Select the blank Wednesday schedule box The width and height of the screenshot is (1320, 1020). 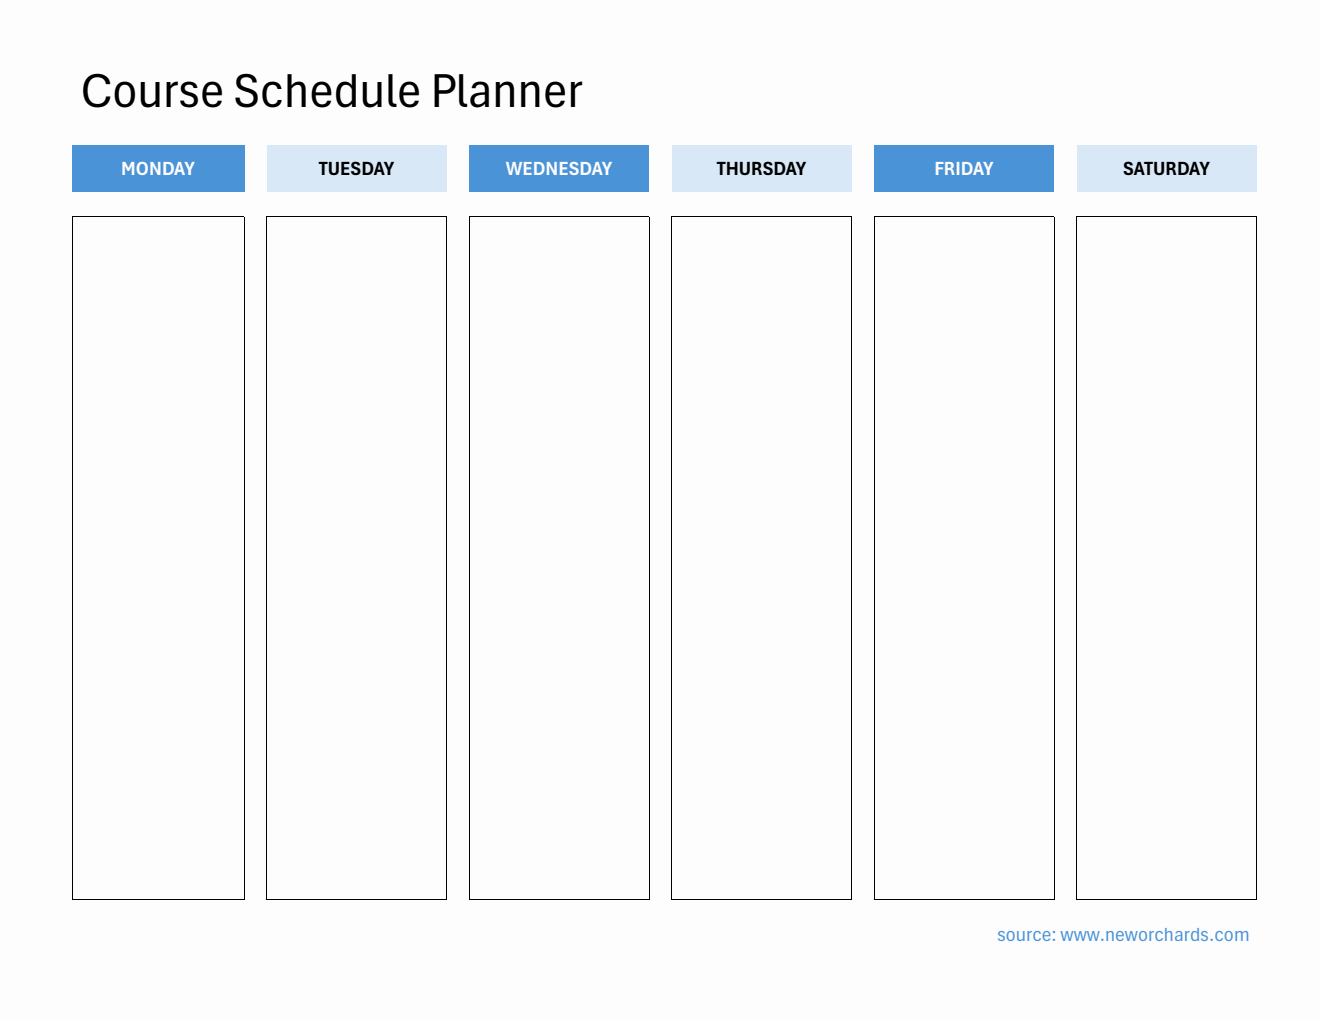(559, 557)
